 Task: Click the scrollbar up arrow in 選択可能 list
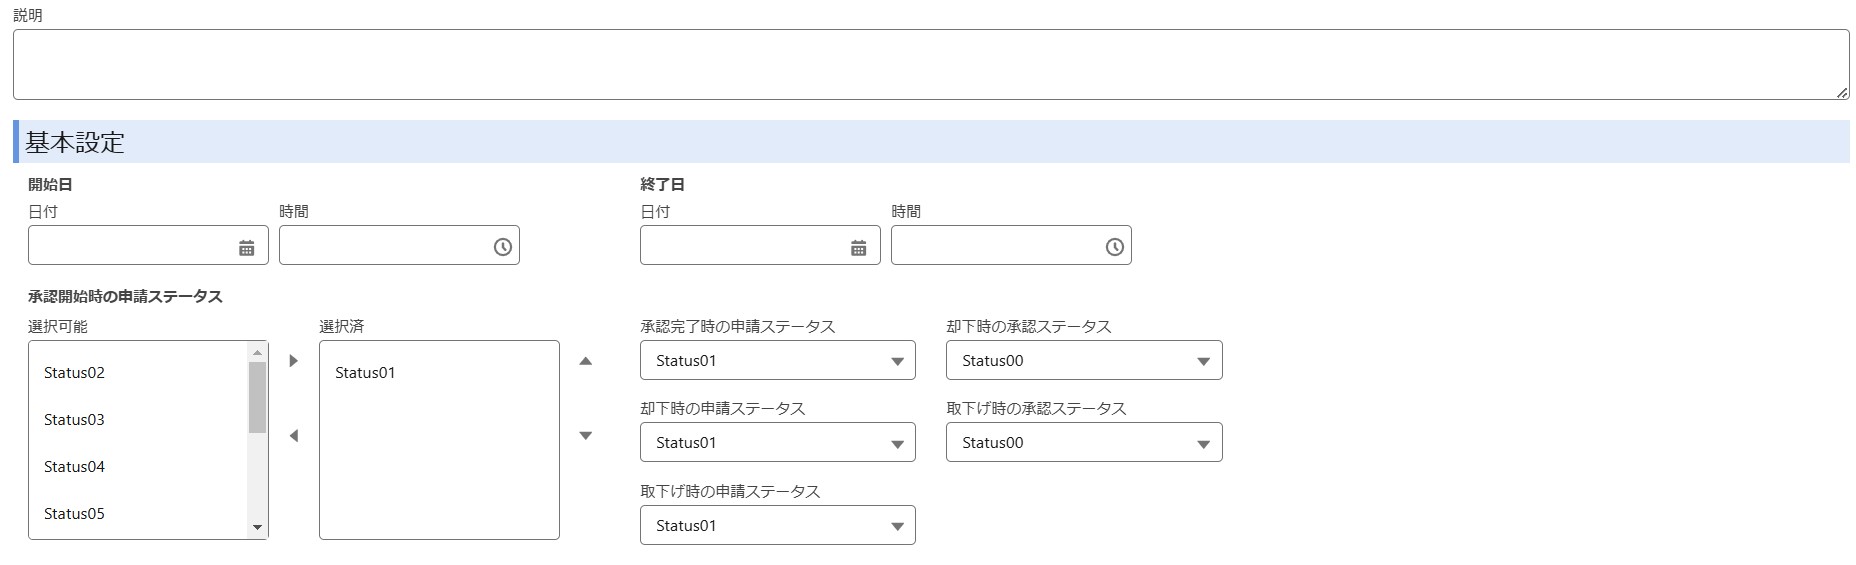[257, 352]
